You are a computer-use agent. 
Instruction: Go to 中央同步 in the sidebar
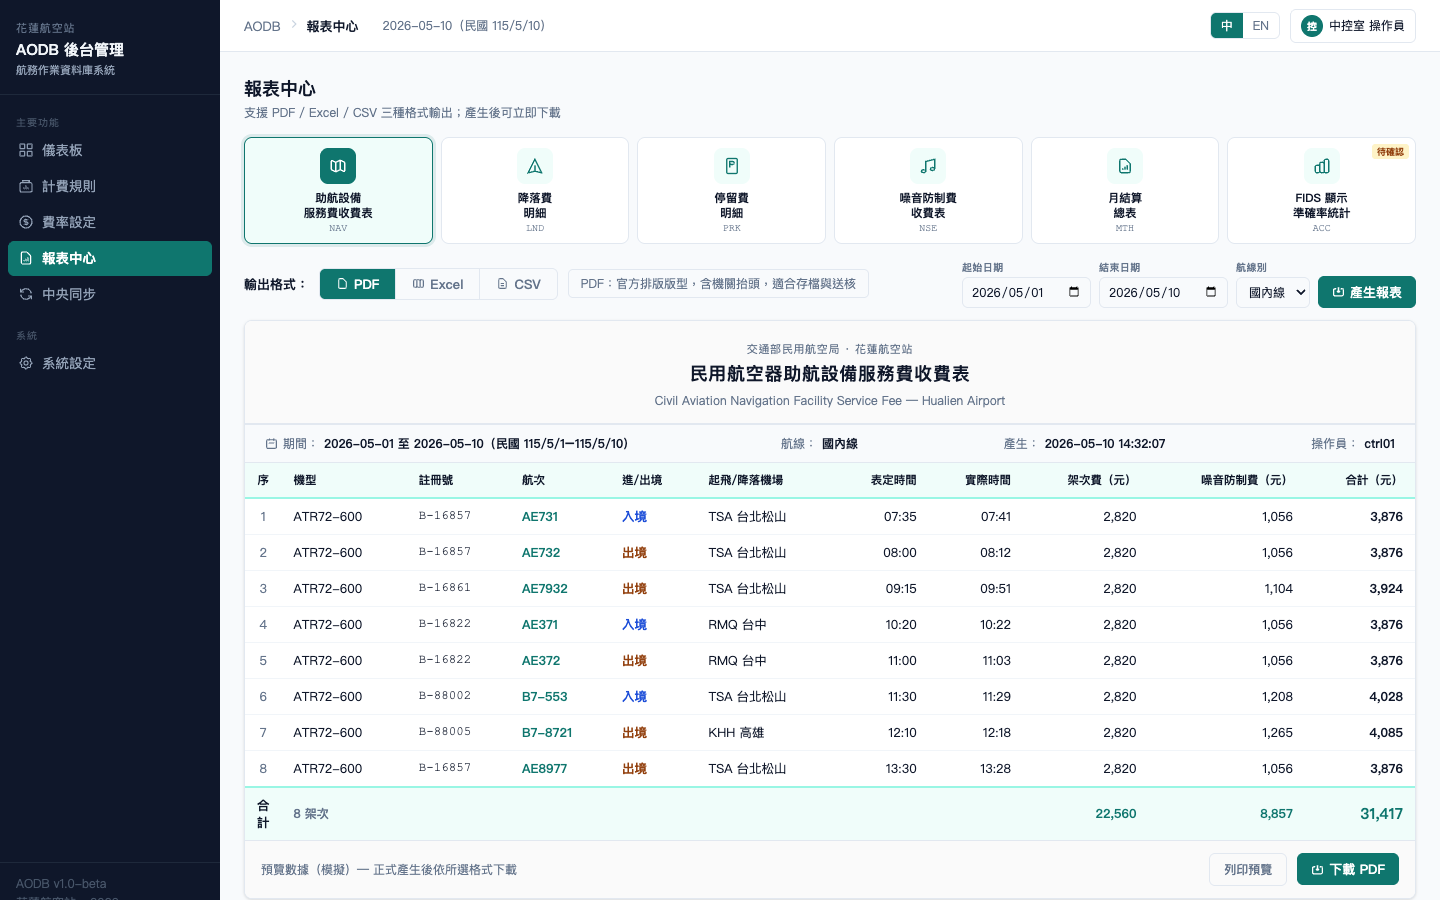[x=110, y=294]
